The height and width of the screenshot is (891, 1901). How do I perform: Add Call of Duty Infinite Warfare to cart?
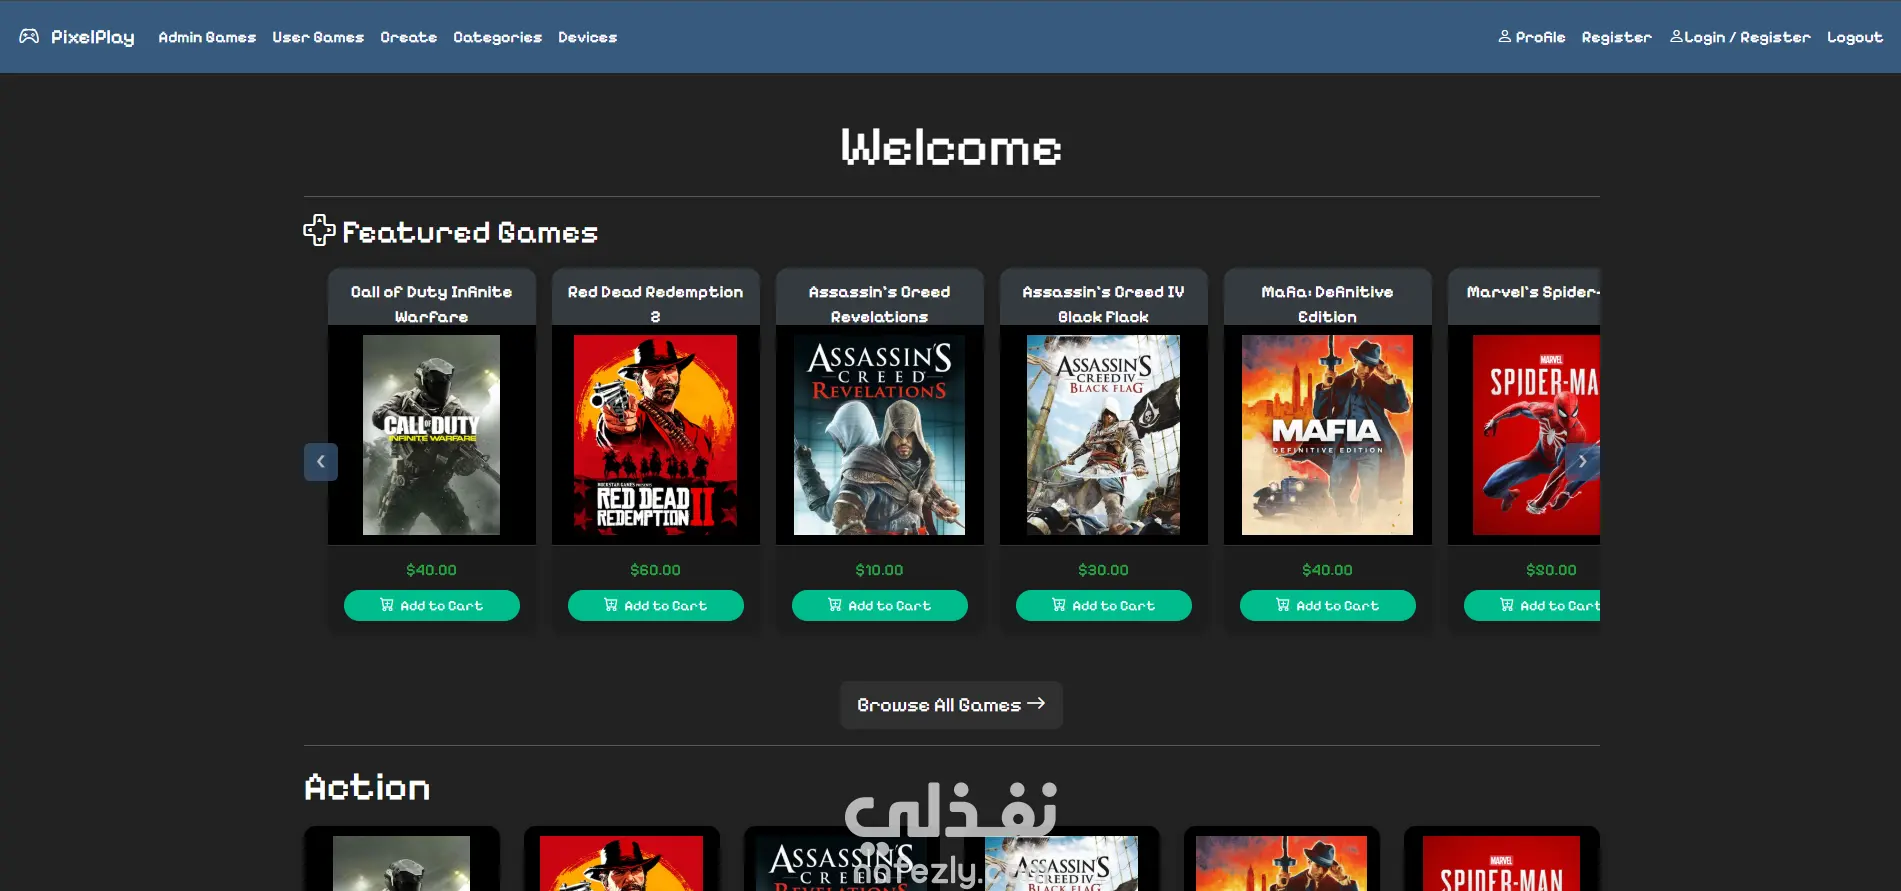(x=432, y=606)
